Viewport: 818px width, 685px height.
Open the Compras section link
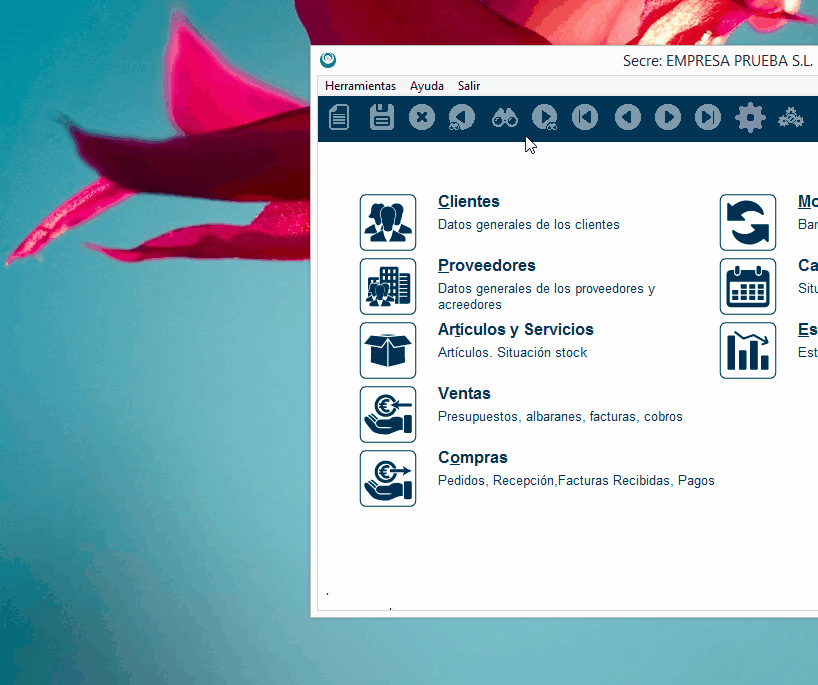[x=472, y=458]
